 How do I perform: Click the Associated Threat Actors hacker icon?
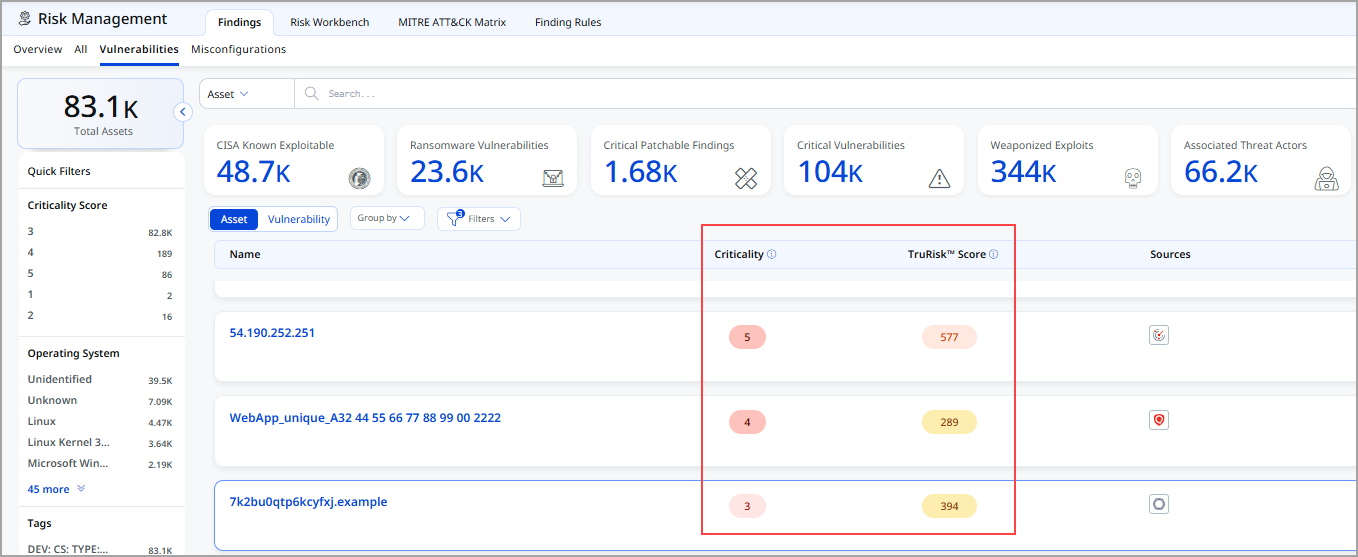(1326, 178)
